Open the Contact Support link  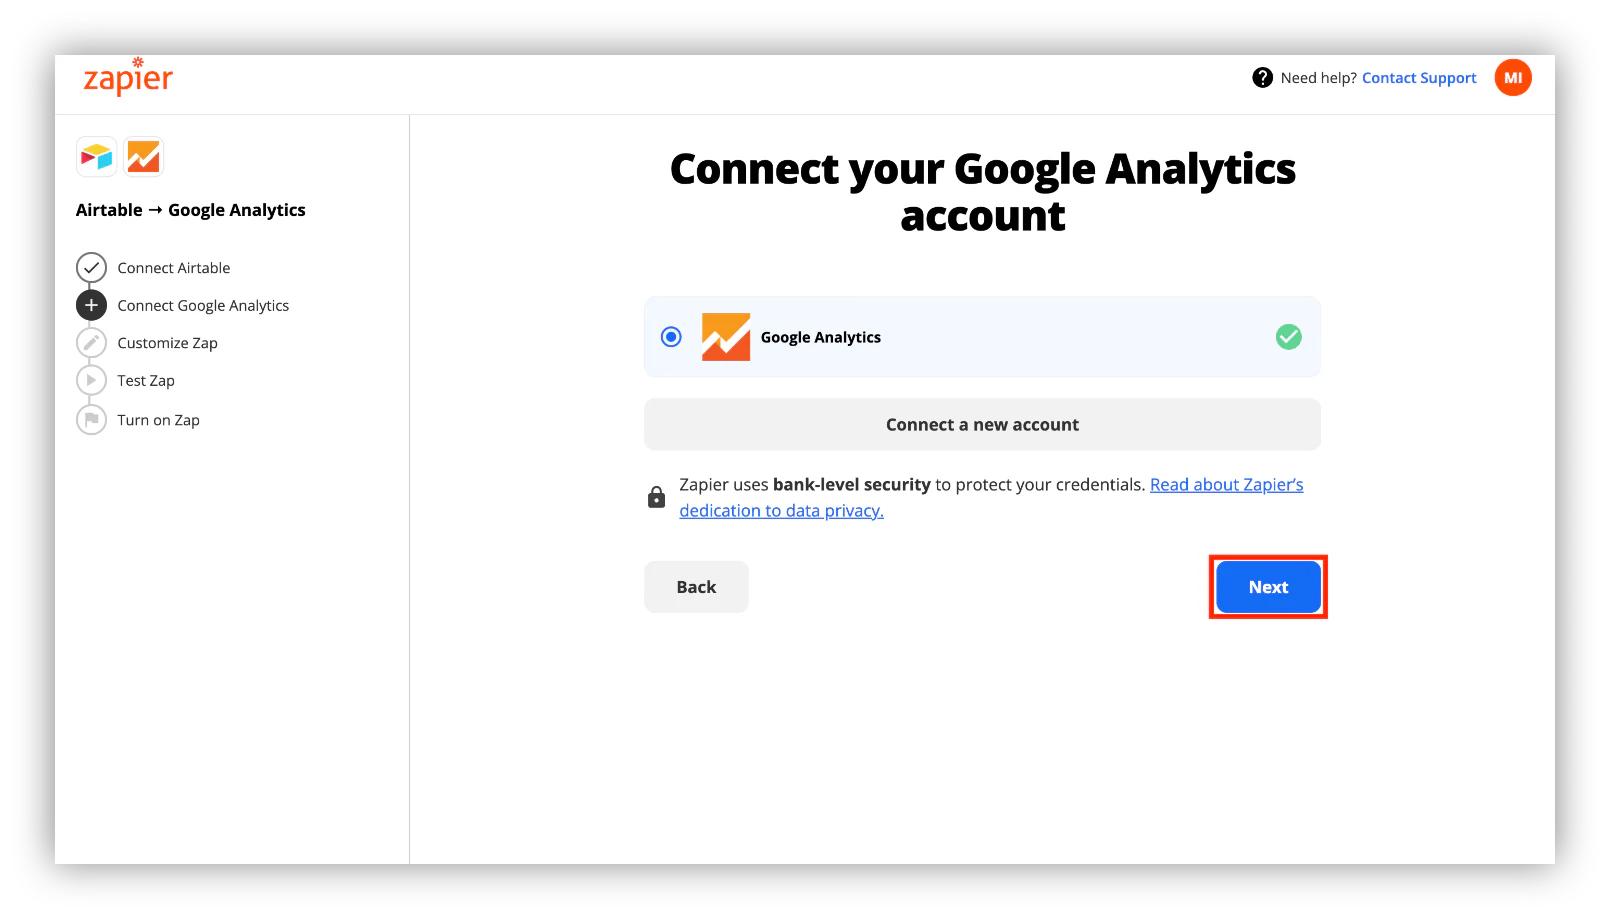tap(1418, 78)
